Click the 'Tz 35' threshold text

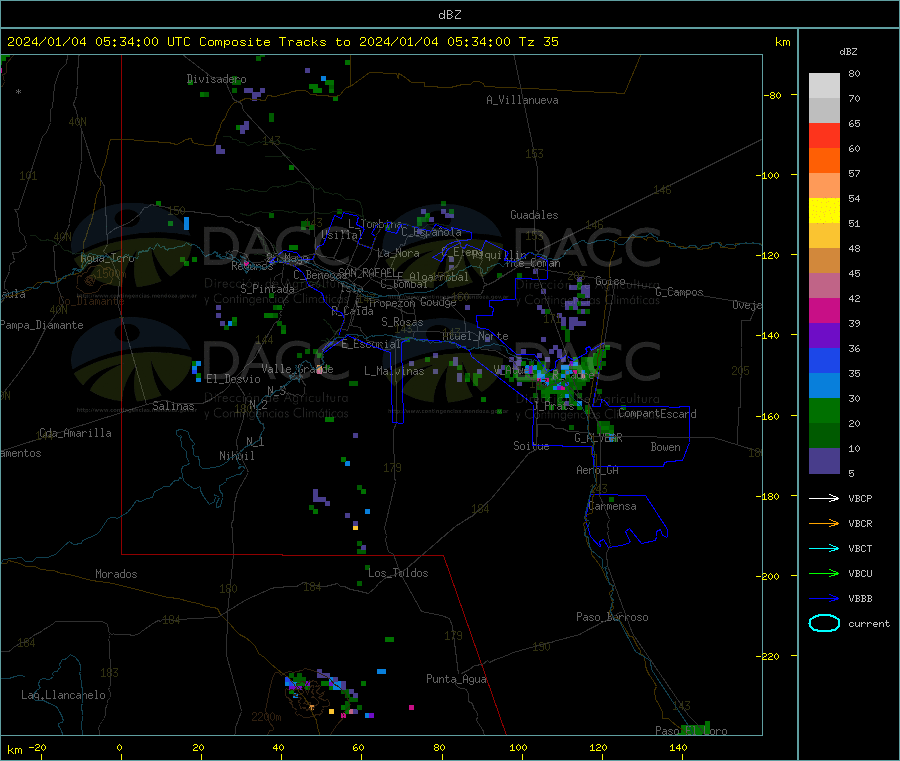click(538, 42)
